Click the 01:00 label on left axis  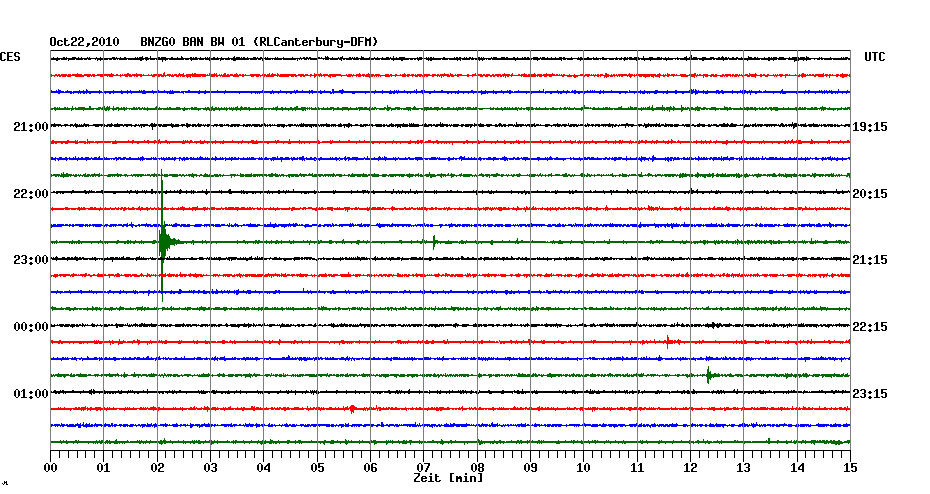pos(31,393)
